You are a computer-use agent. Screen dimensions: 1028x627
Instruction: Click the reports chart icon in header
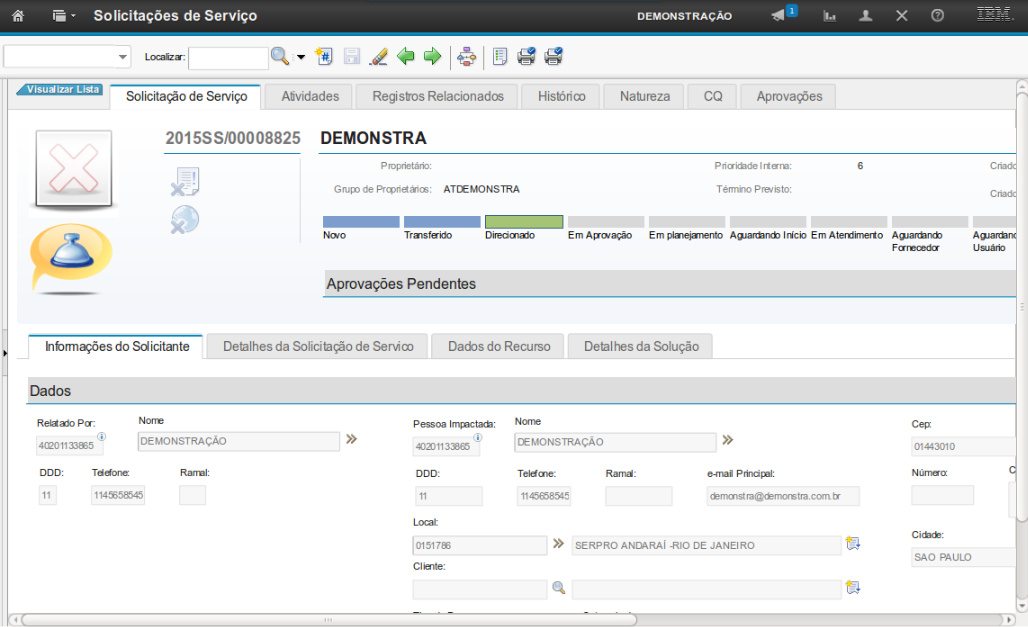(830, 16)
